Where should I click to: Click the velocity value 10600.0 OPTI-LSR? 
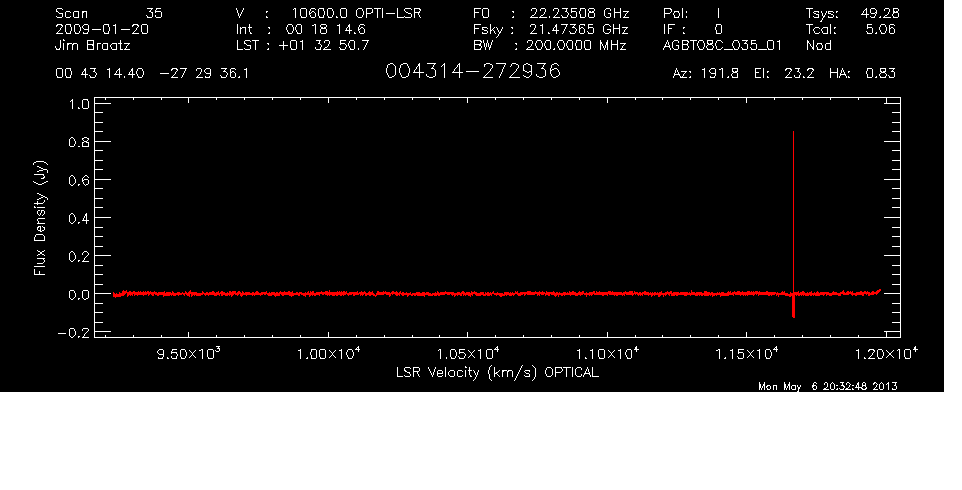[x=356, y=13]
